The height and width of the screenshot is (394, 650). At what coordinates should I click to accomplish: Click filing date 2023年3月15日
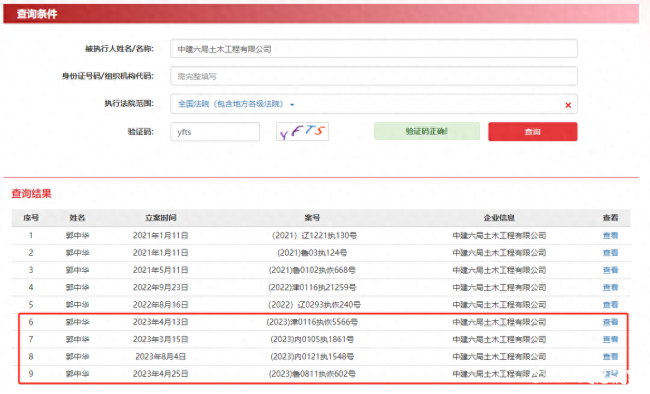[x=160, y=340]
